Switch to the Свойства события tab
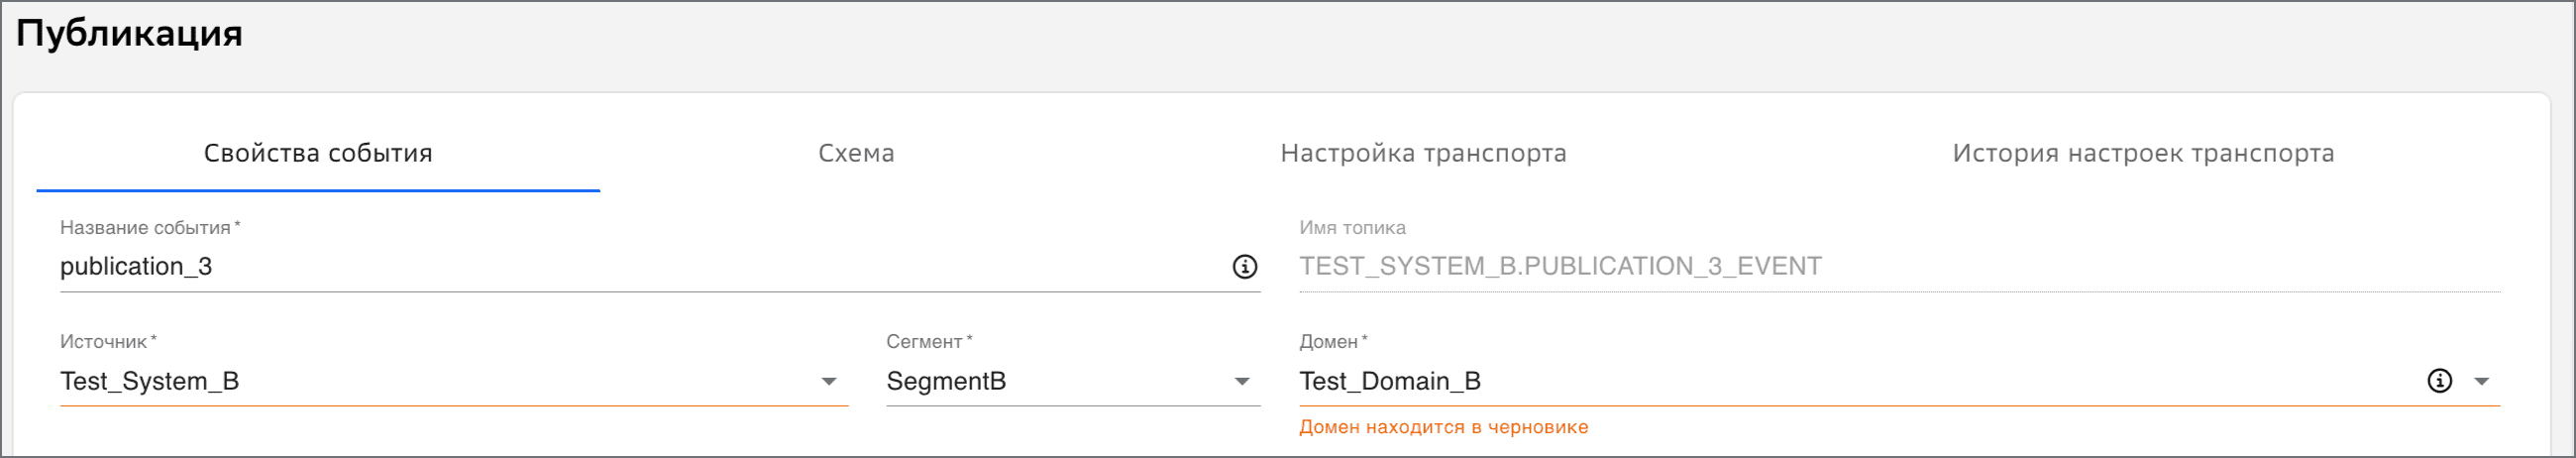Image resolution: width=2576 pixels, height=458 pixels. pos(318,153)
